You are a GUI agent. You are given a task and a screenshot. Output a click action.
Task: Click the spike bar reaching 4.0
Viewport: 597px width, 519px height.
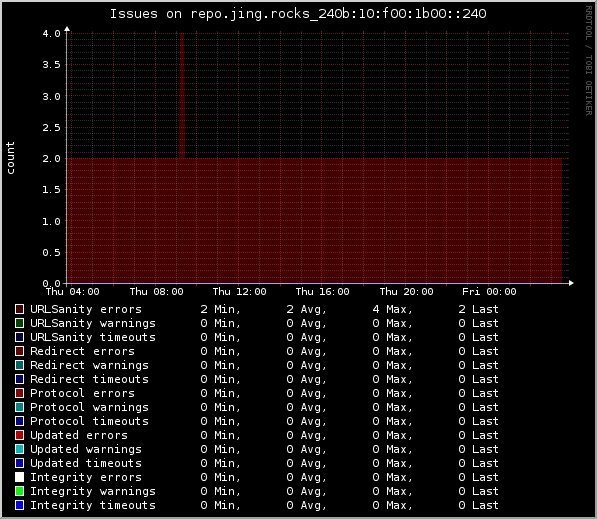[182, 96]
